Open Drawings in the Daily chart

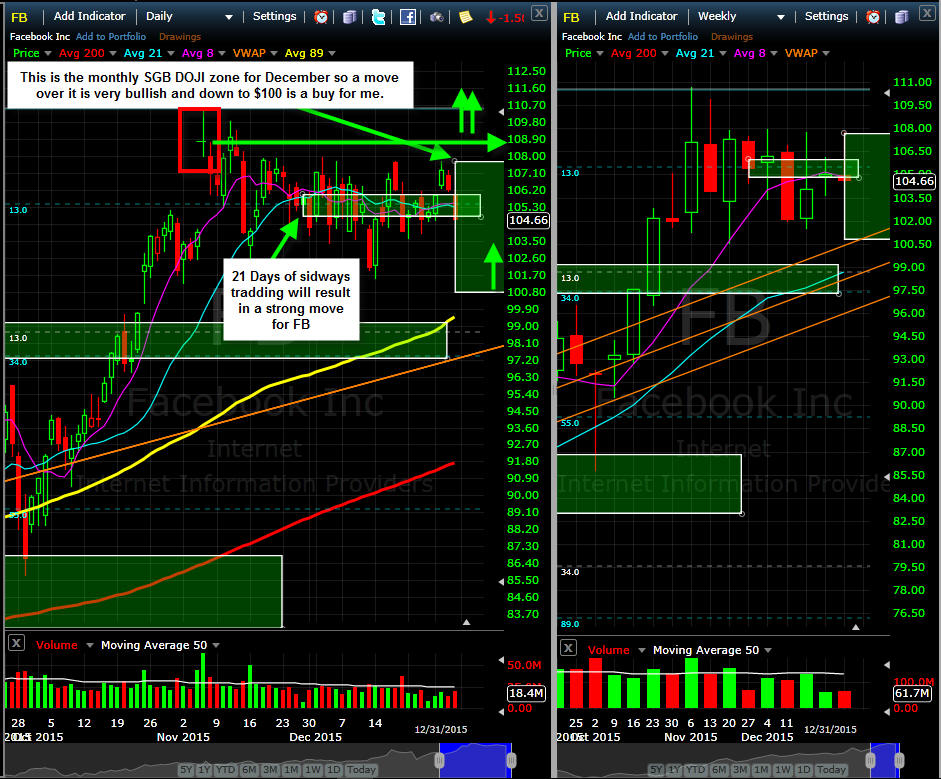click(x=180, y=37)
